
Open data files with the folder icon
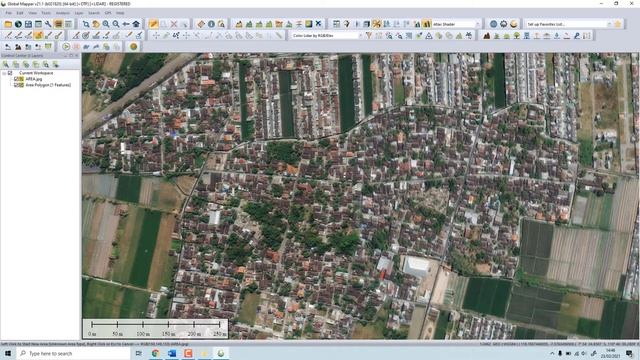(x=8, y=24)
